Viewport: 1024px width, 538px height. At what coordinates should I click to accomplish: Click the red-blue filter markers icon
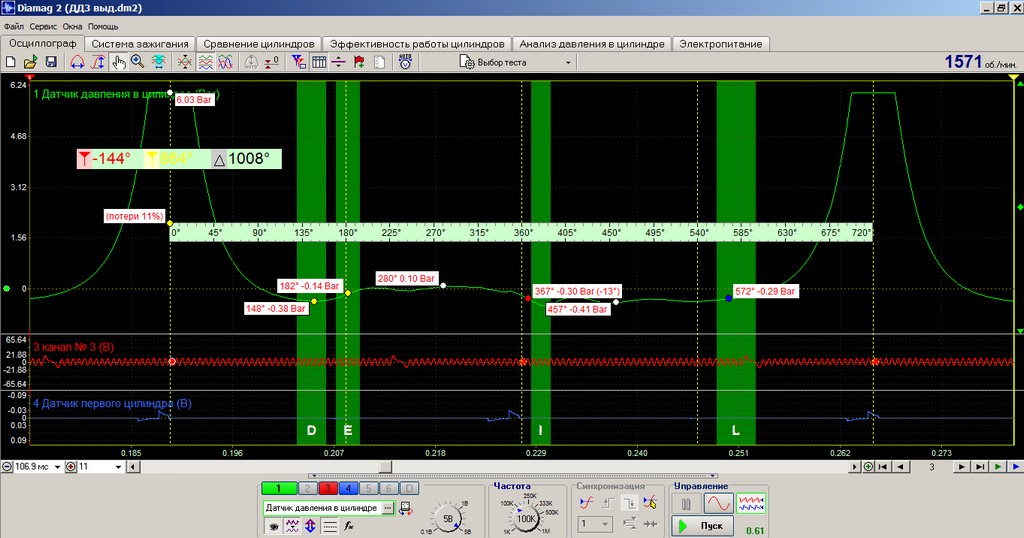pyautogui.click(x=298, y=62)
